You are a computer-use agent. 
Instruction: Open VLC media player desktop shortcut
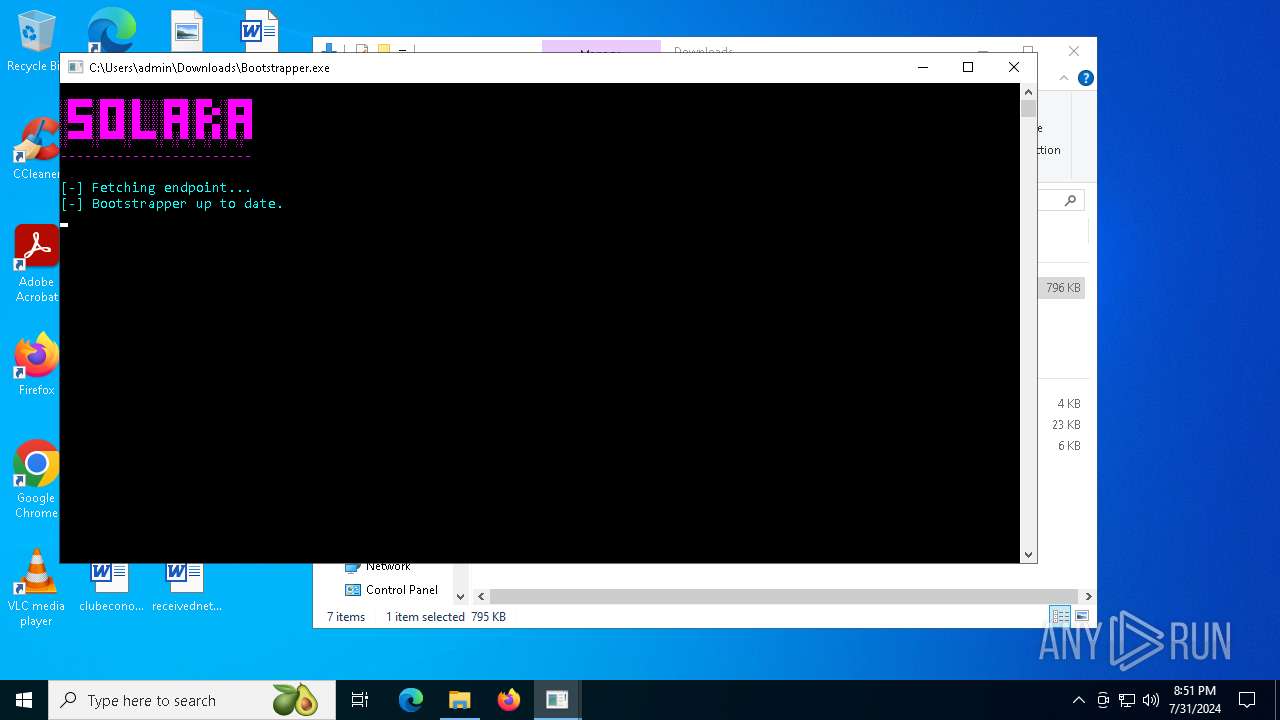coord(36,588)
